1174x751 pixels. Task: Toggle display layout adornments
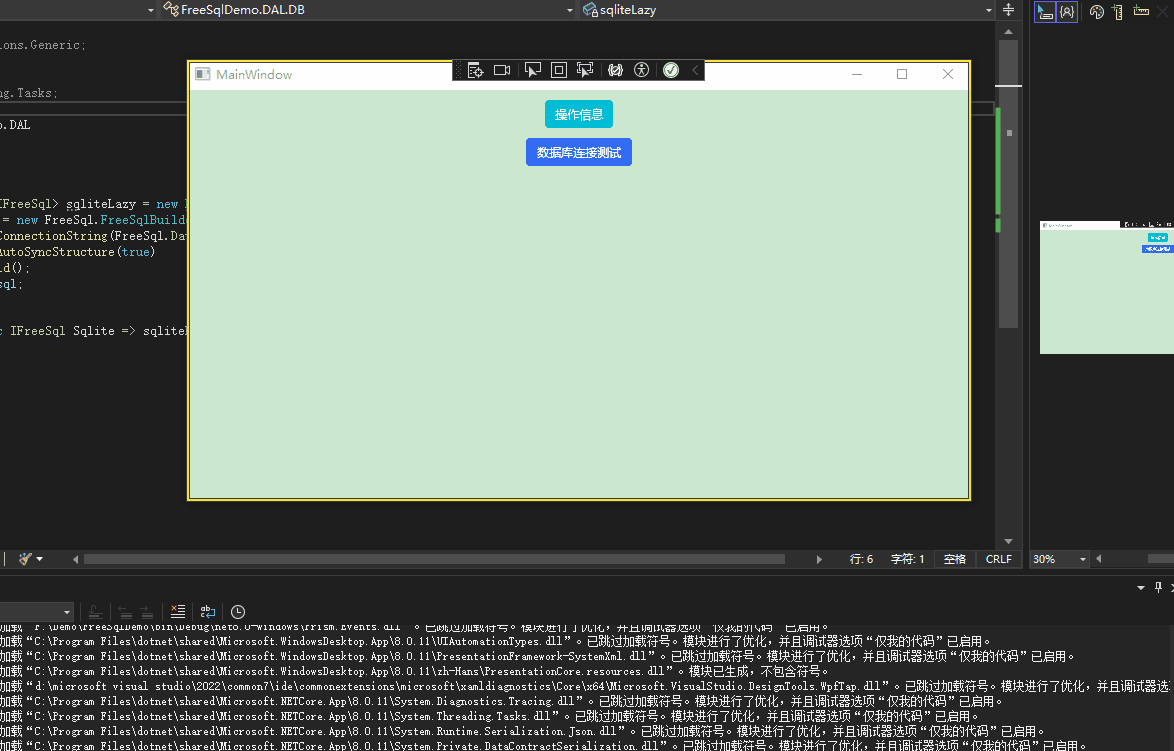(558, 70)
